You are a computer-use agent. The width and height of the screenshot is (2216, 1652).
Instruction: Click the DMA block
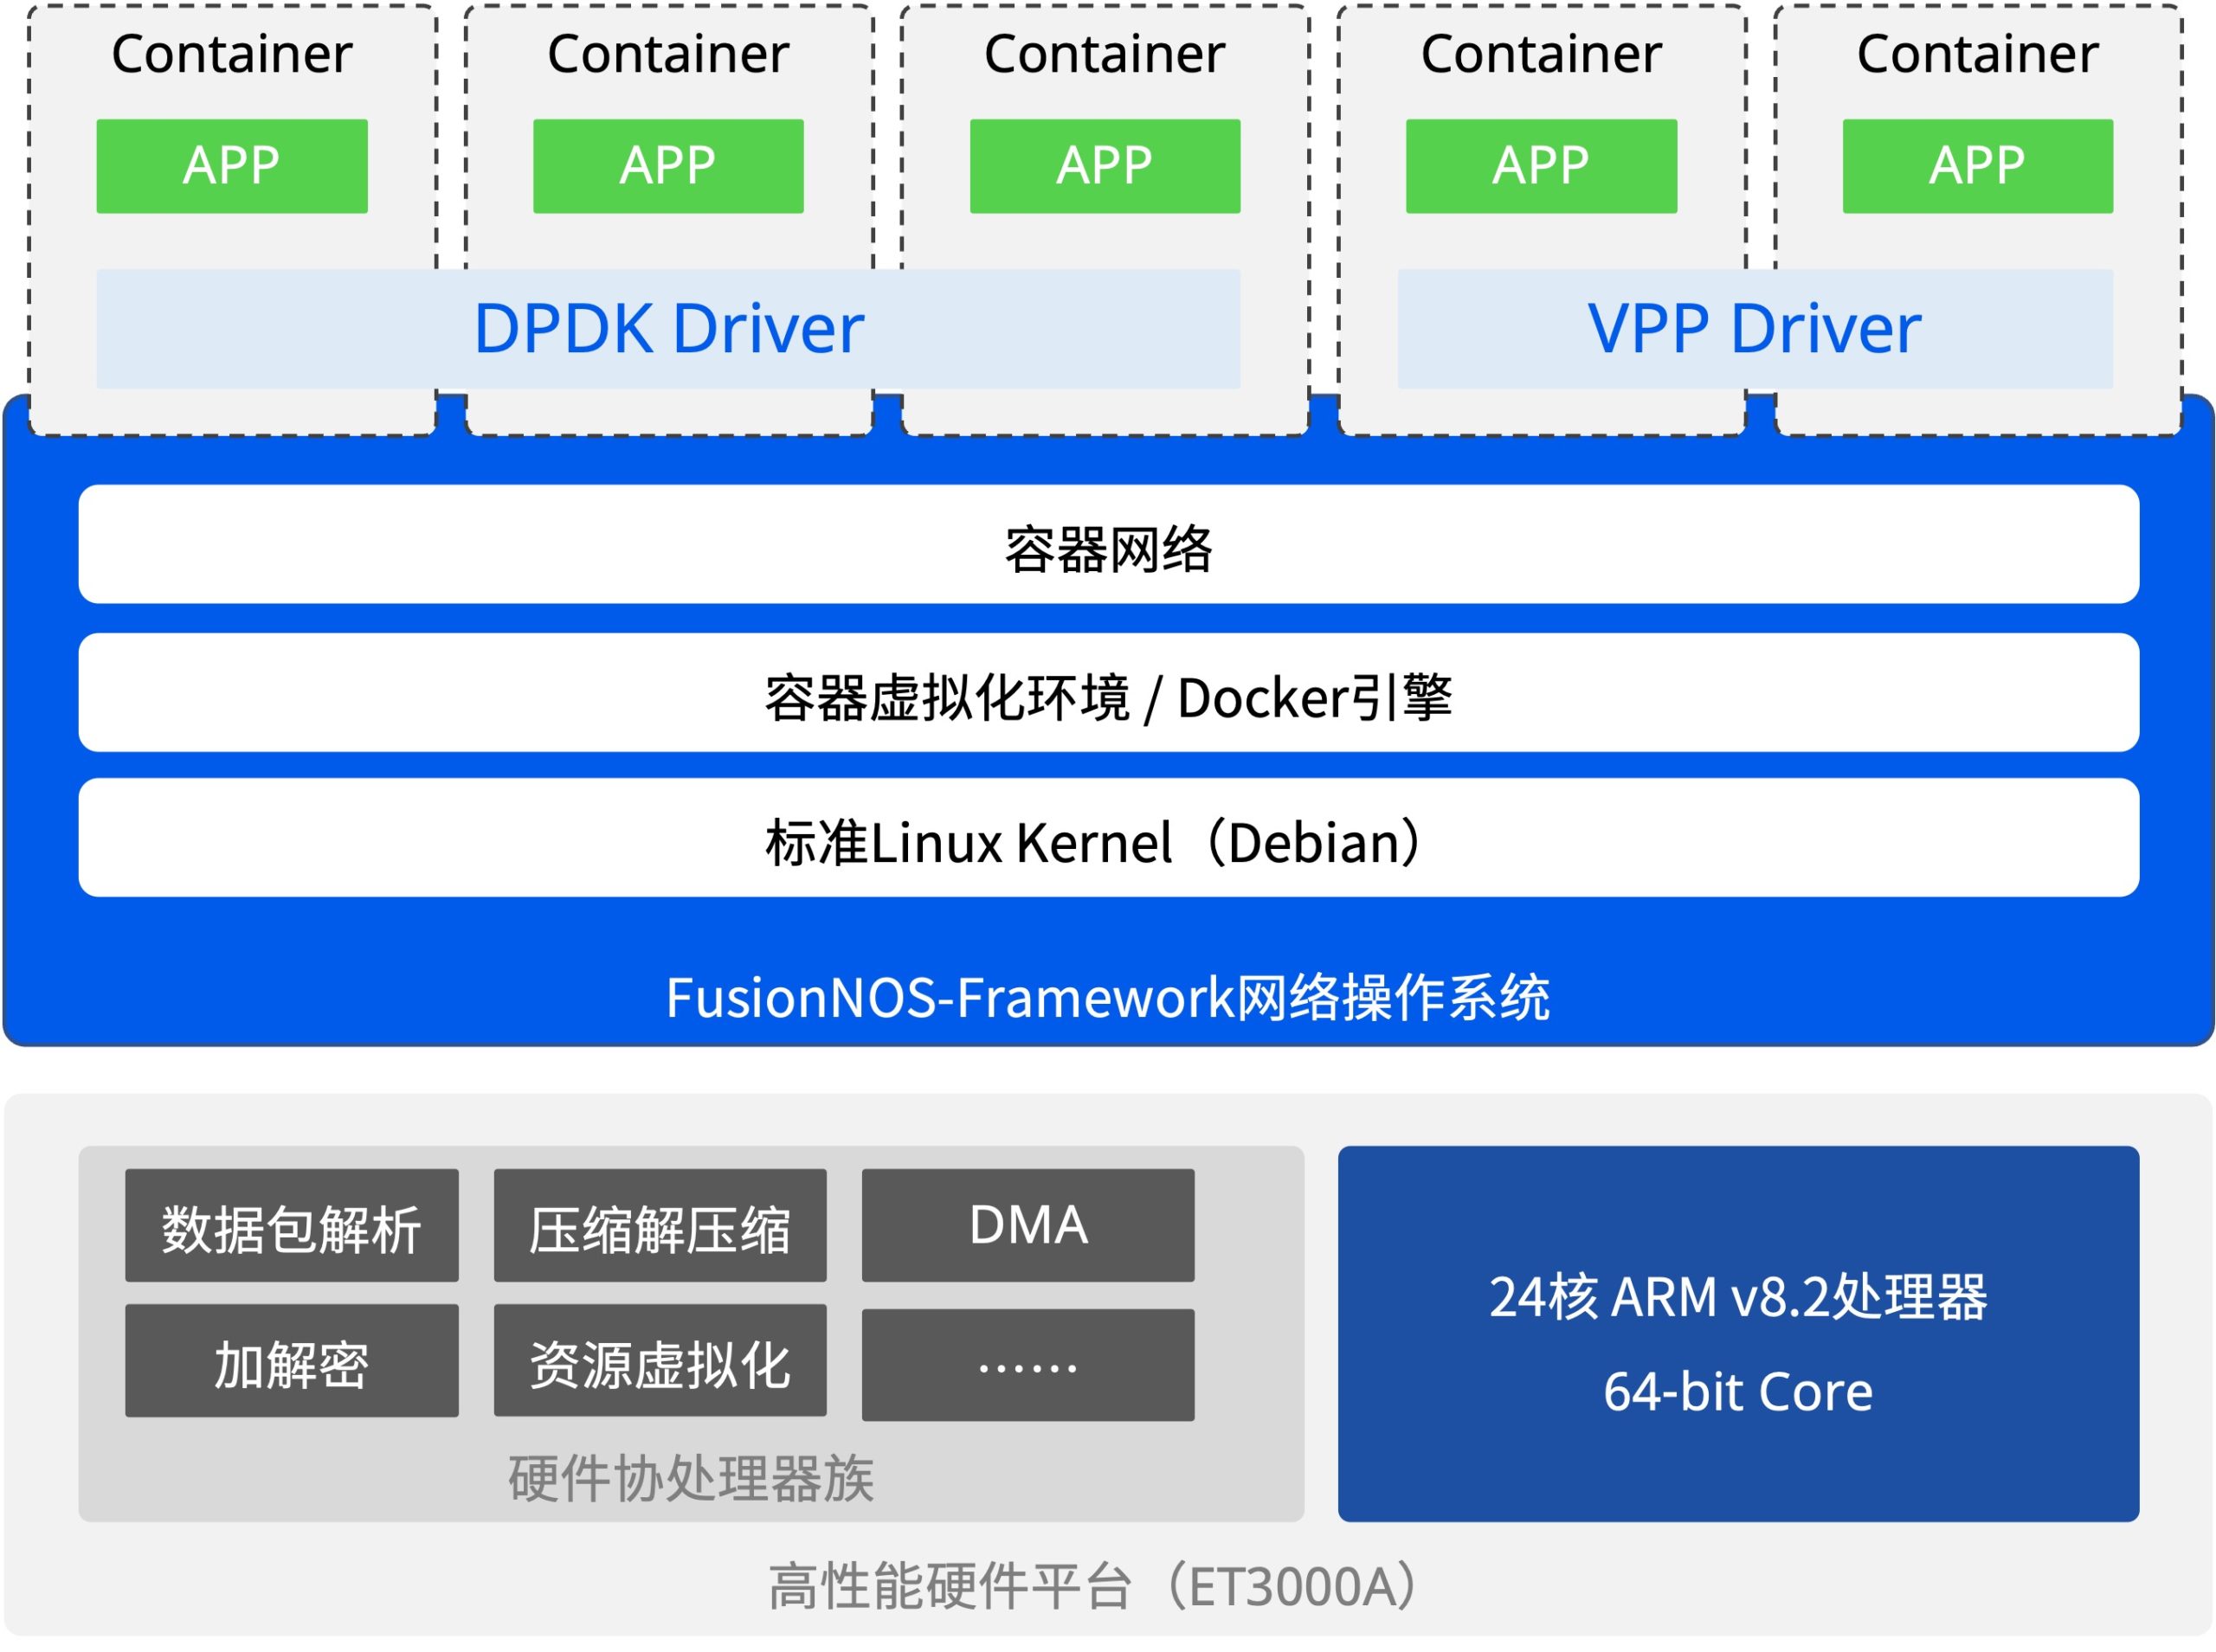coord(1028,1225)
